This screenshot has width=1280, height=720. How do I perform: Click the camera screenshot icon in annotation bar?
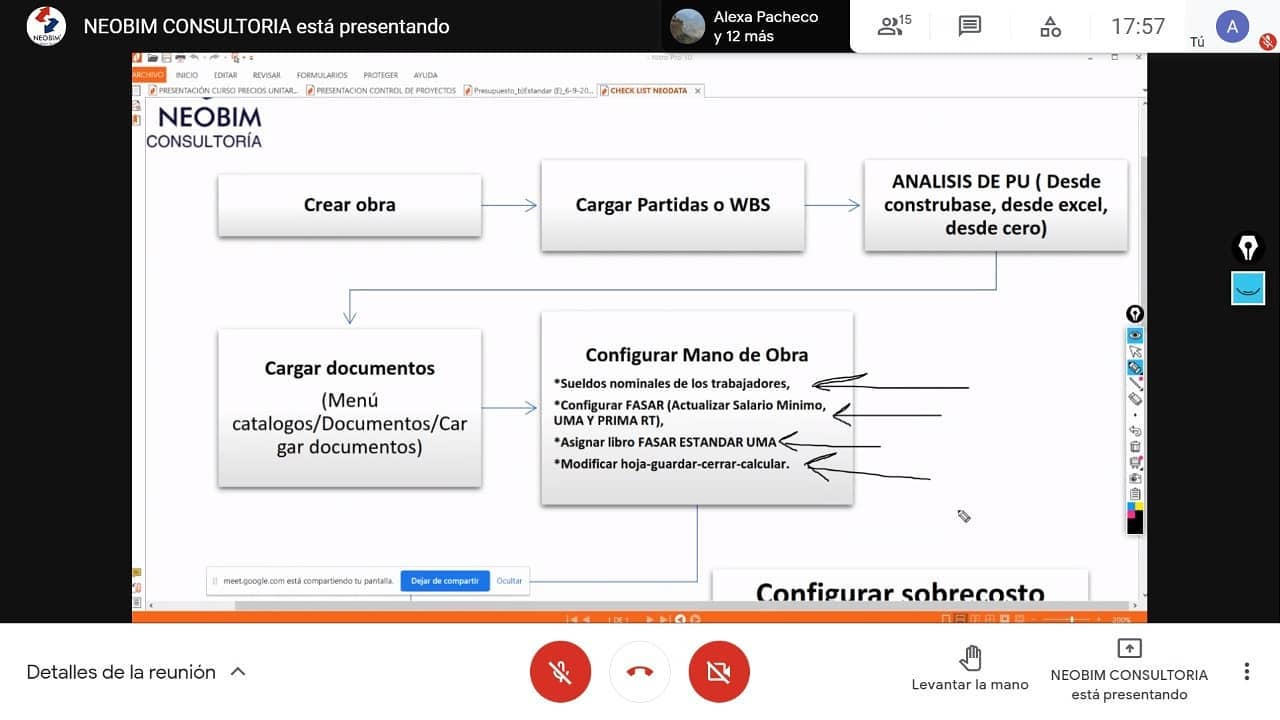[x=1135, y=478]
